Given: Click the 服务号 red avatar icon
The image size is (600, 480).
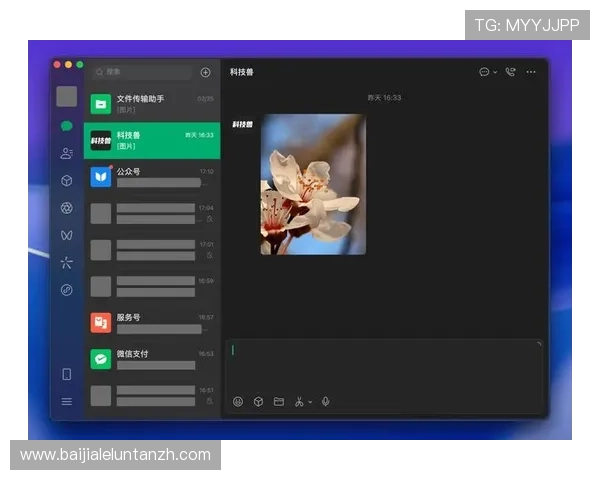Looking at the screenshot, I should tap(101, 323).
